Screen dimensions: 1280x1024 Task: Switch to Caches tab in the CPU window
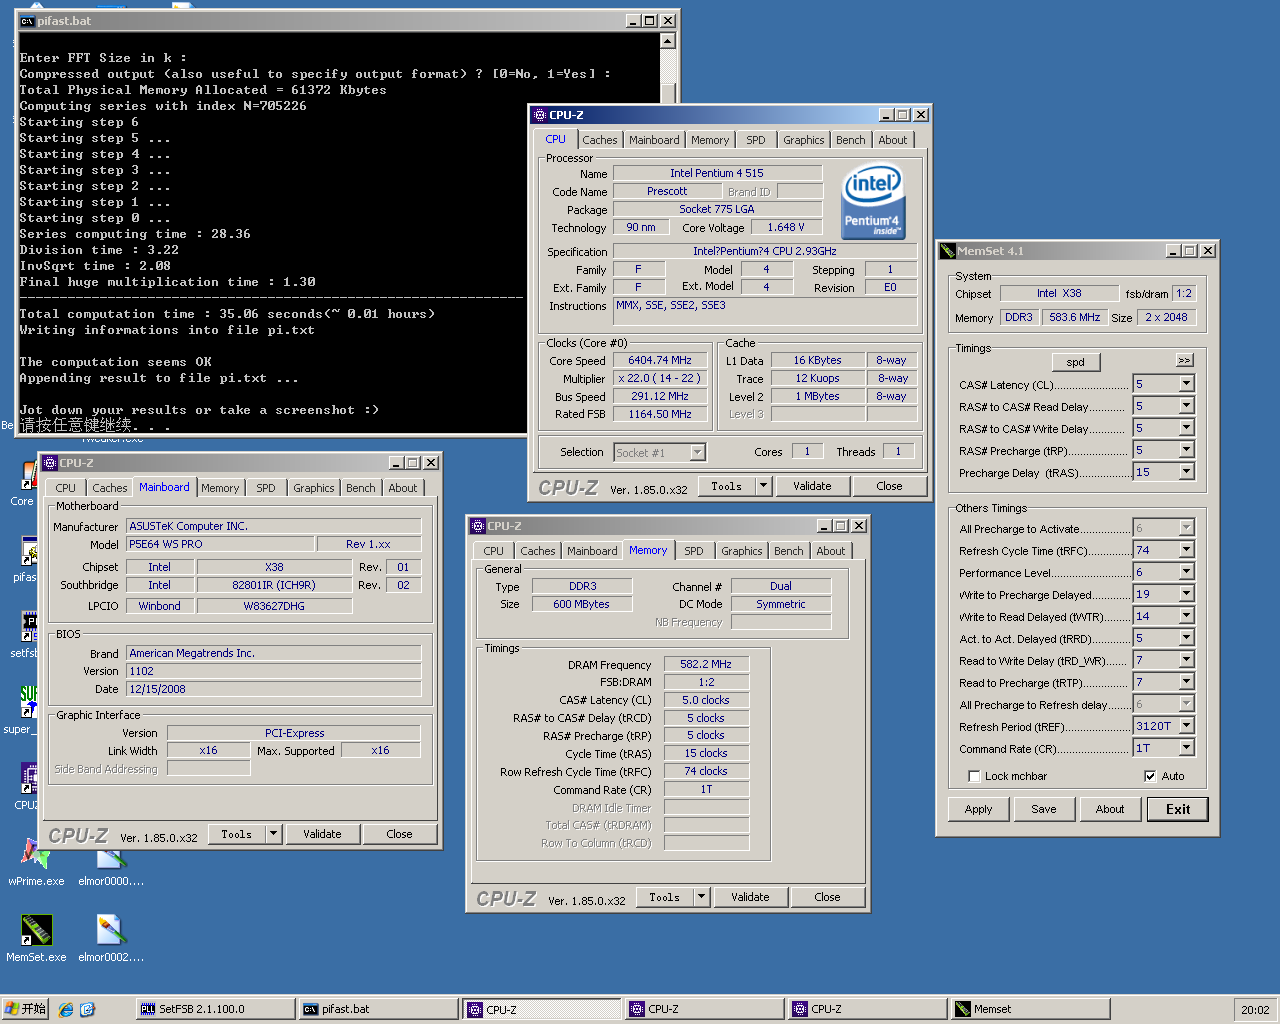(x=600, y=140)
